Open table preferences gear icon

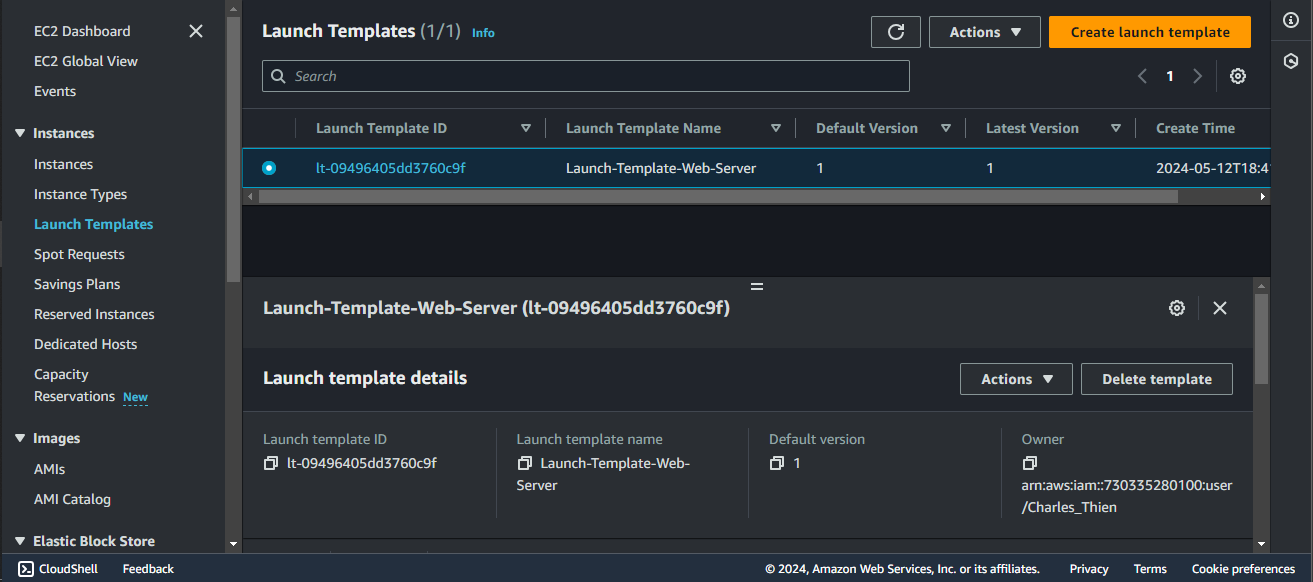(1238, 76)
